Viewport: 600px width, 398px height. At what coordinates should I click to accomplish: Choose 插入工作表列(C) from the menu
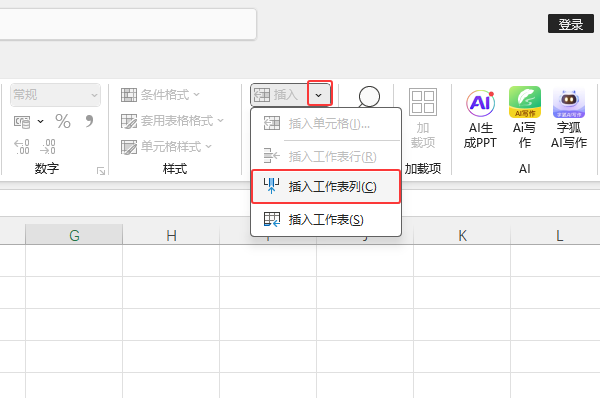click(x=326, y=186)
